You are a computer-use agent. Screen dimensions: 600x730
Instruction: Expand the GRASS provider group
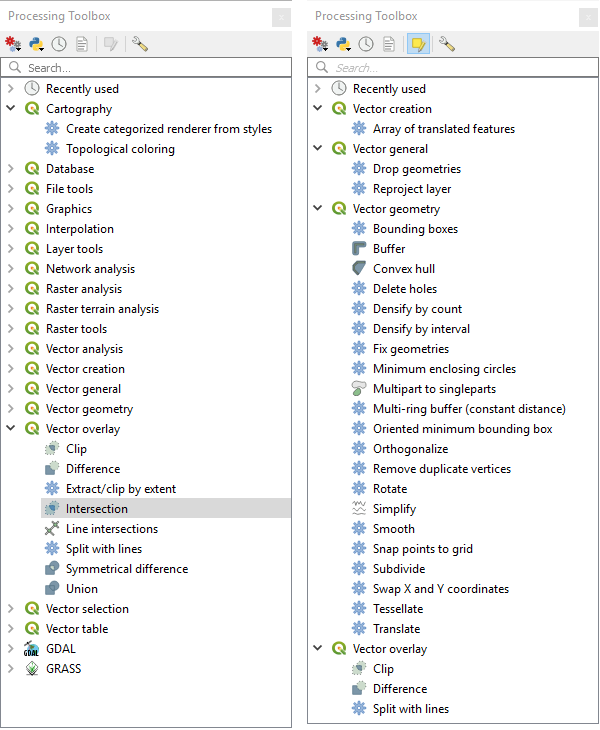tap(11, 669)
